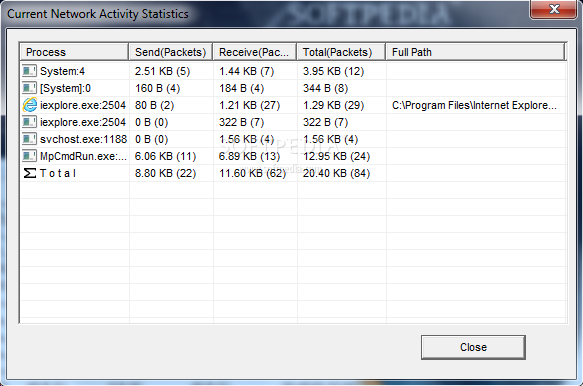Sort by Receive(Pac... column header
583x386 pixels.
(x=255, y=52)
